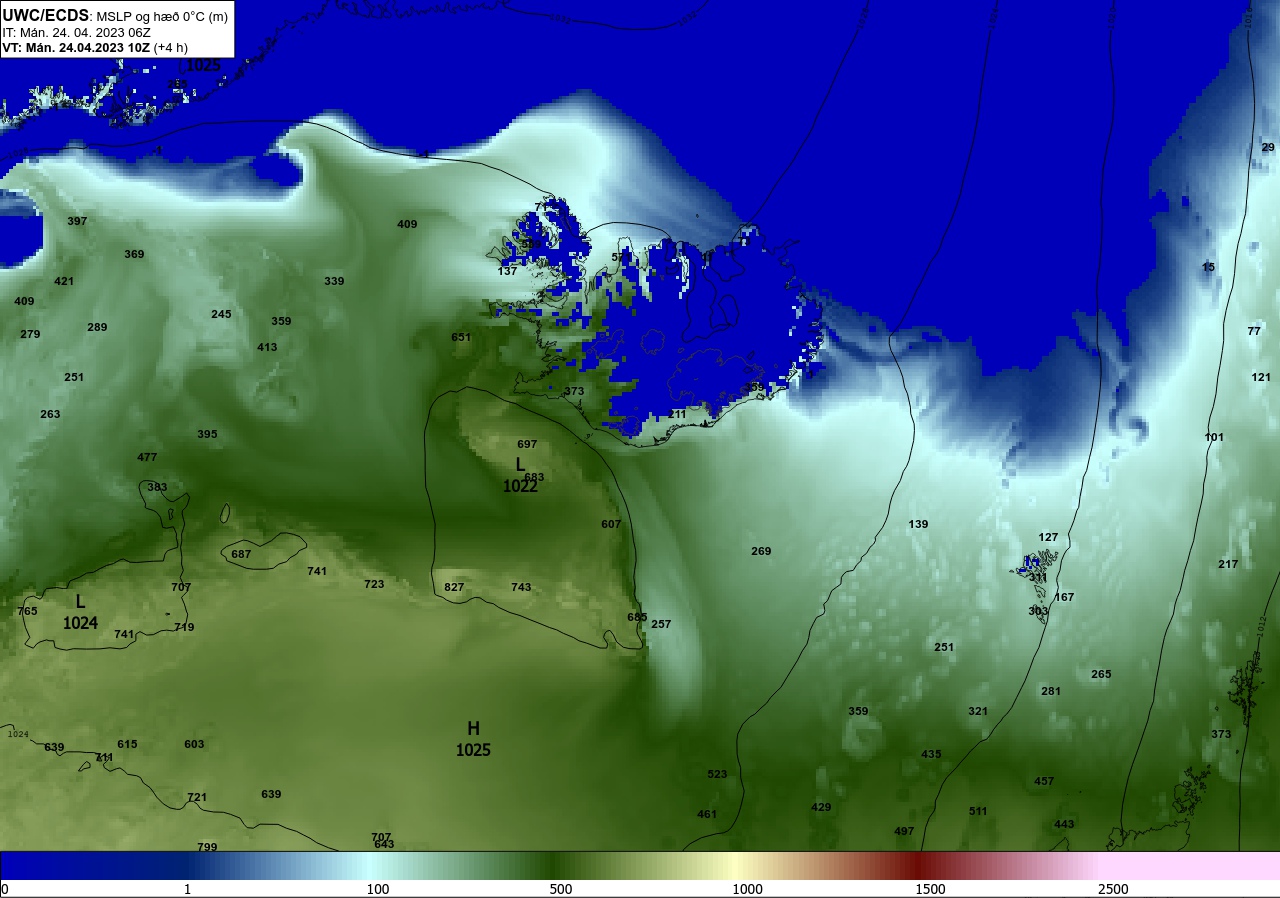This screenshot has height=898, width=1280.
Task: Click the height value '269'
Action: (761, 551)
